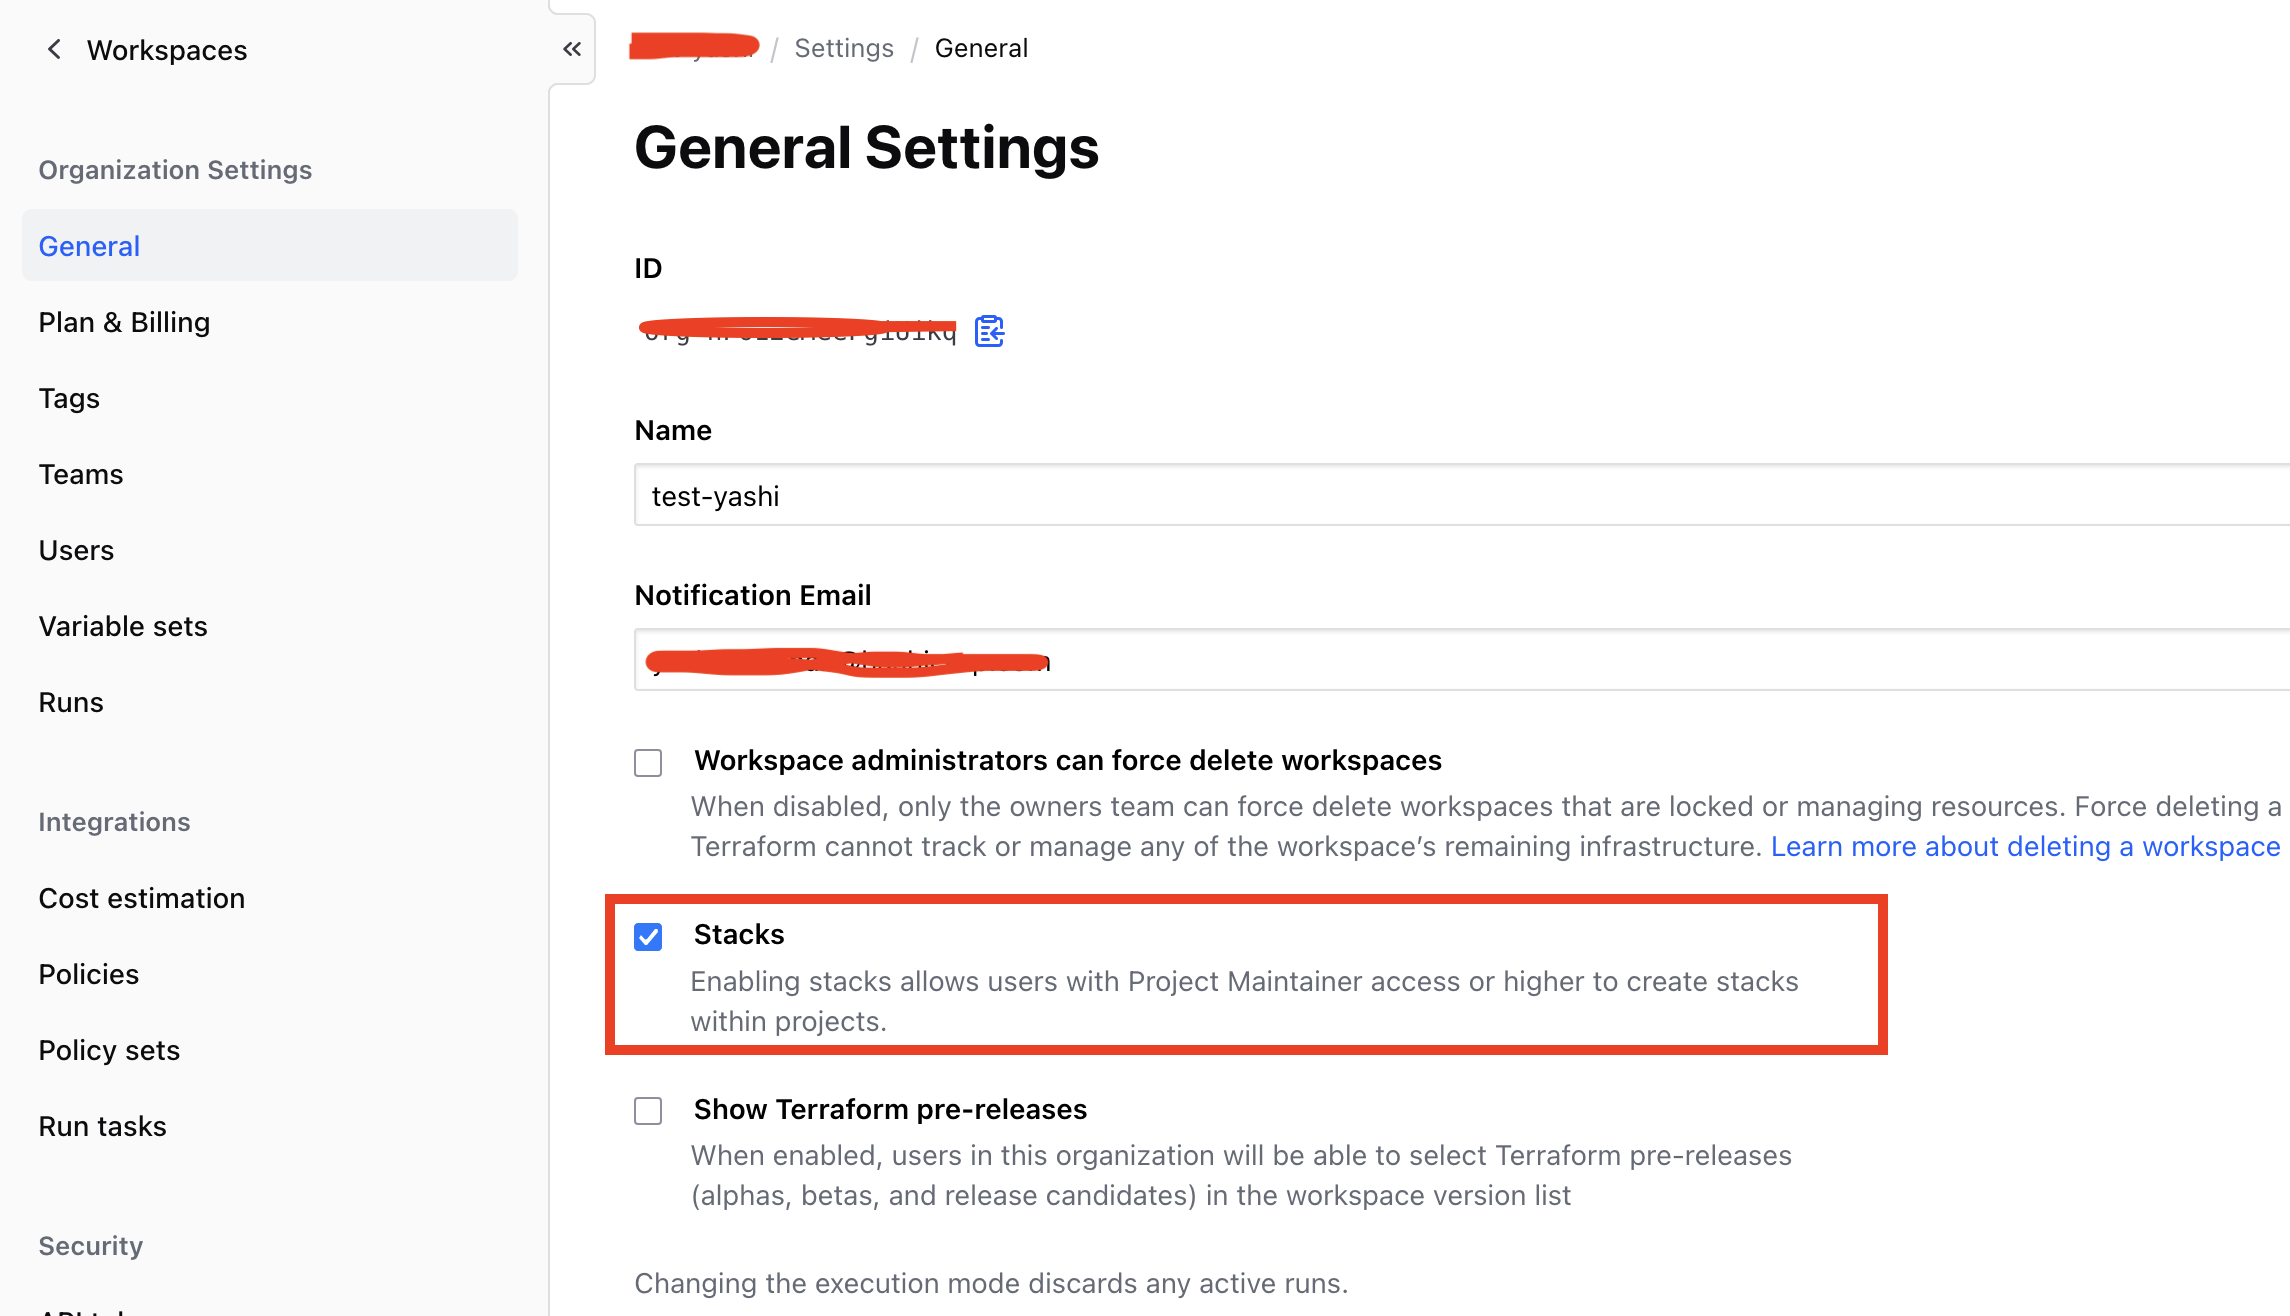Enable Show Terraform pre-releases checkbox
Screen dimensions: 2290x1316
648,1111
